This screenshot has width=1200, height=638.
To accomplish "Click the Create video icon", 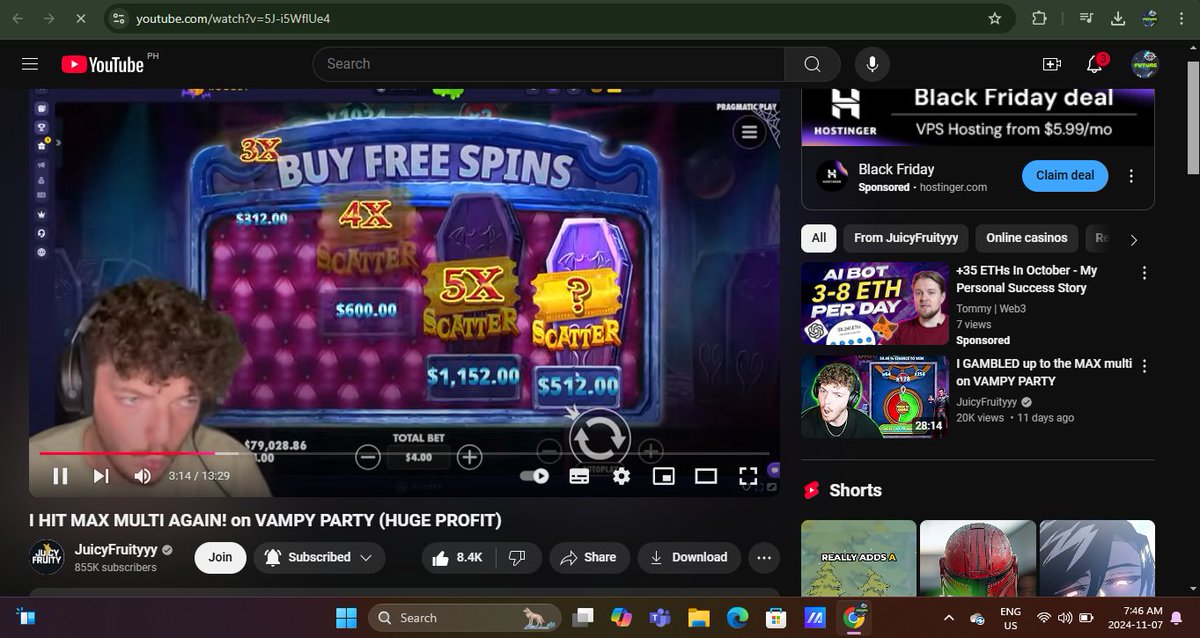I will (1051, 63).
